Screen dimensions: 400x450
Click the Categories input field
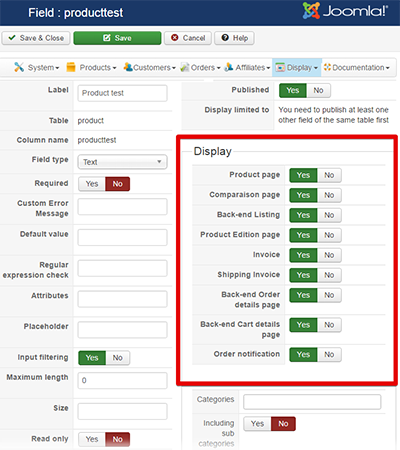[312, 402]
